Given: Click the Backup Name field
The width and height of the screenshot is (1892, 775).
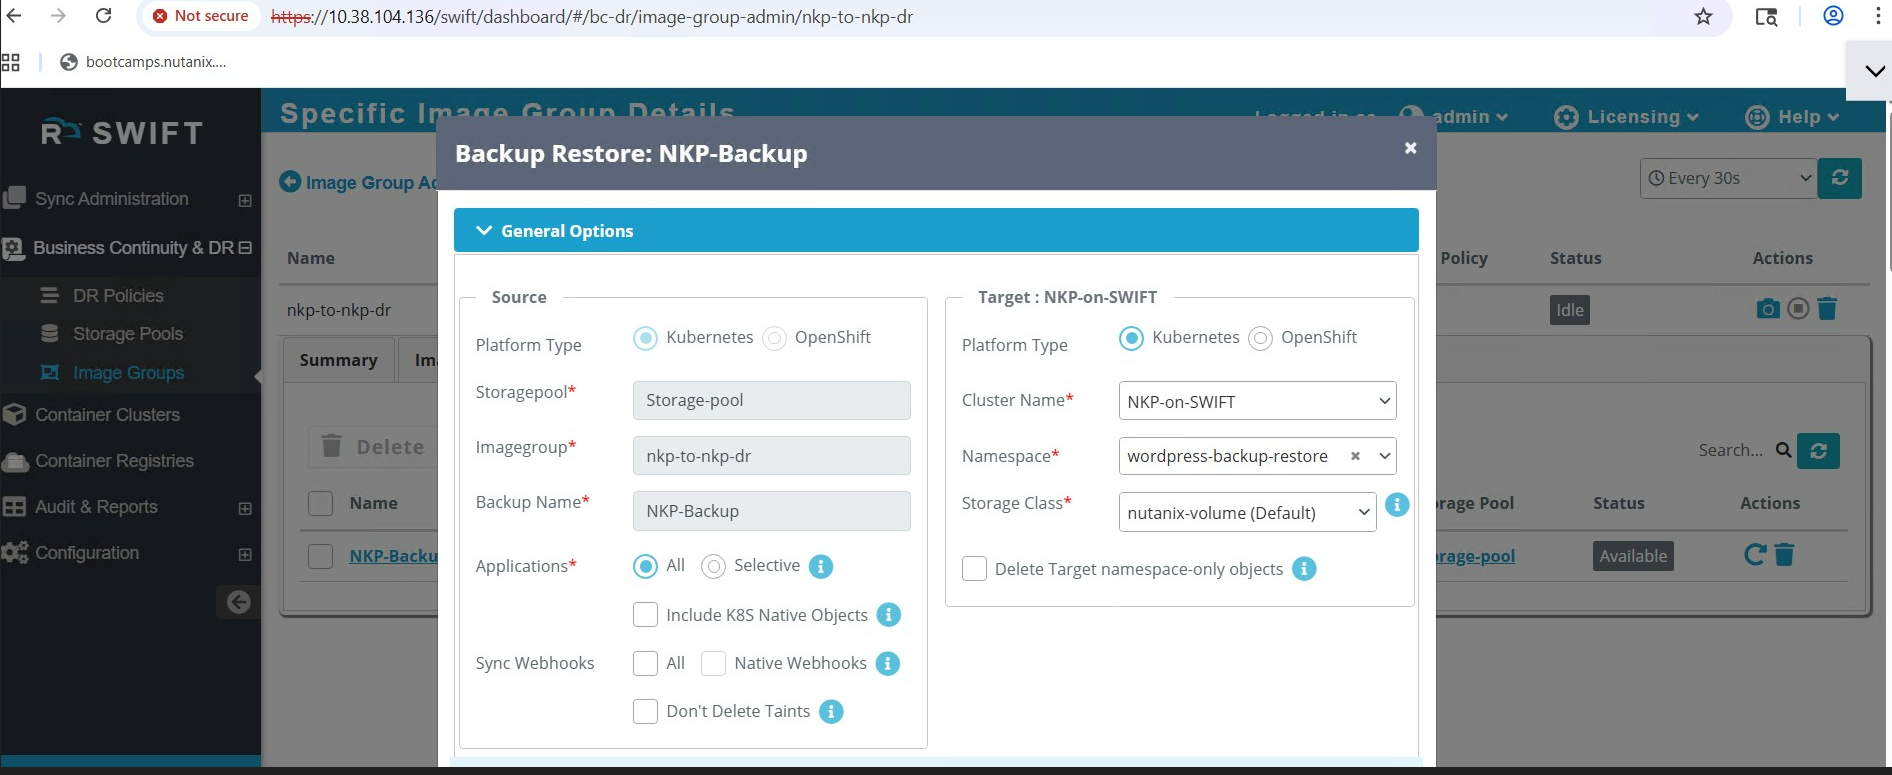Looking at the screenshot, I should pos(772,511).
